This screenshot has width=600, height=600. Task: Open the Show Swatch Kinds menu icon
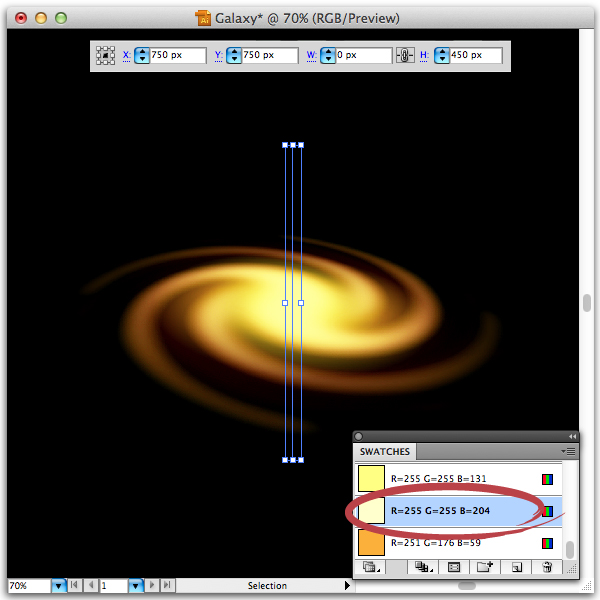tap(424, 567)
